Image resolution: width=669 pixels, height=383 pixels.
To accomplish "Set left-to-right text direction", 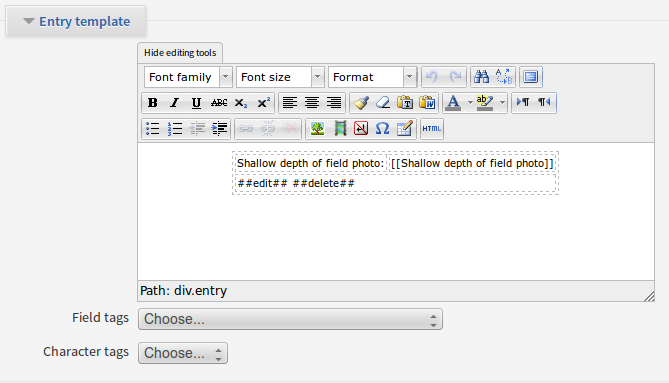I will 523,103.
